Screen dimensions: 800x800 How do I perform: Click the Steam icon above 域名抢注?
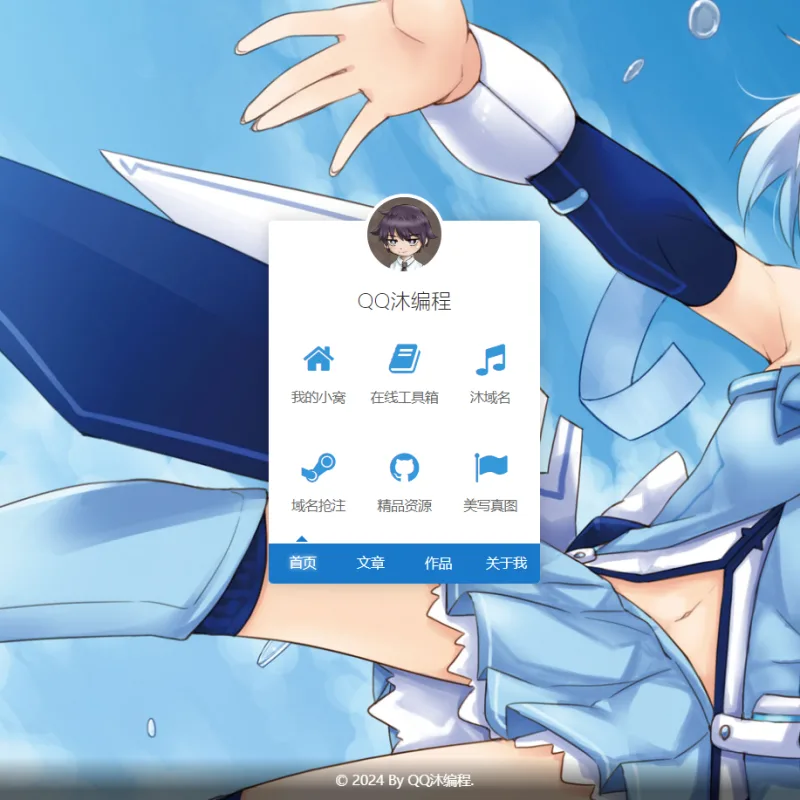coord(318,467)
